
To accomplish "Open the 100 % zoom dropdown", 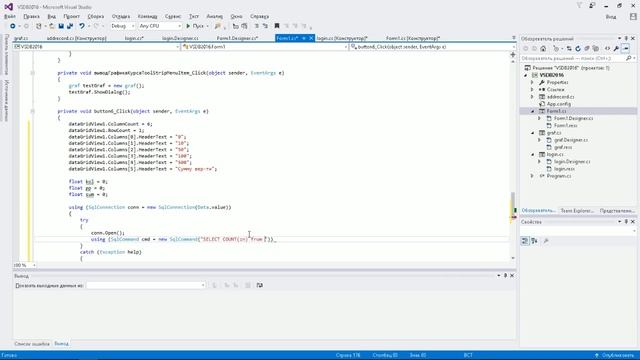I will pos(24,265).
